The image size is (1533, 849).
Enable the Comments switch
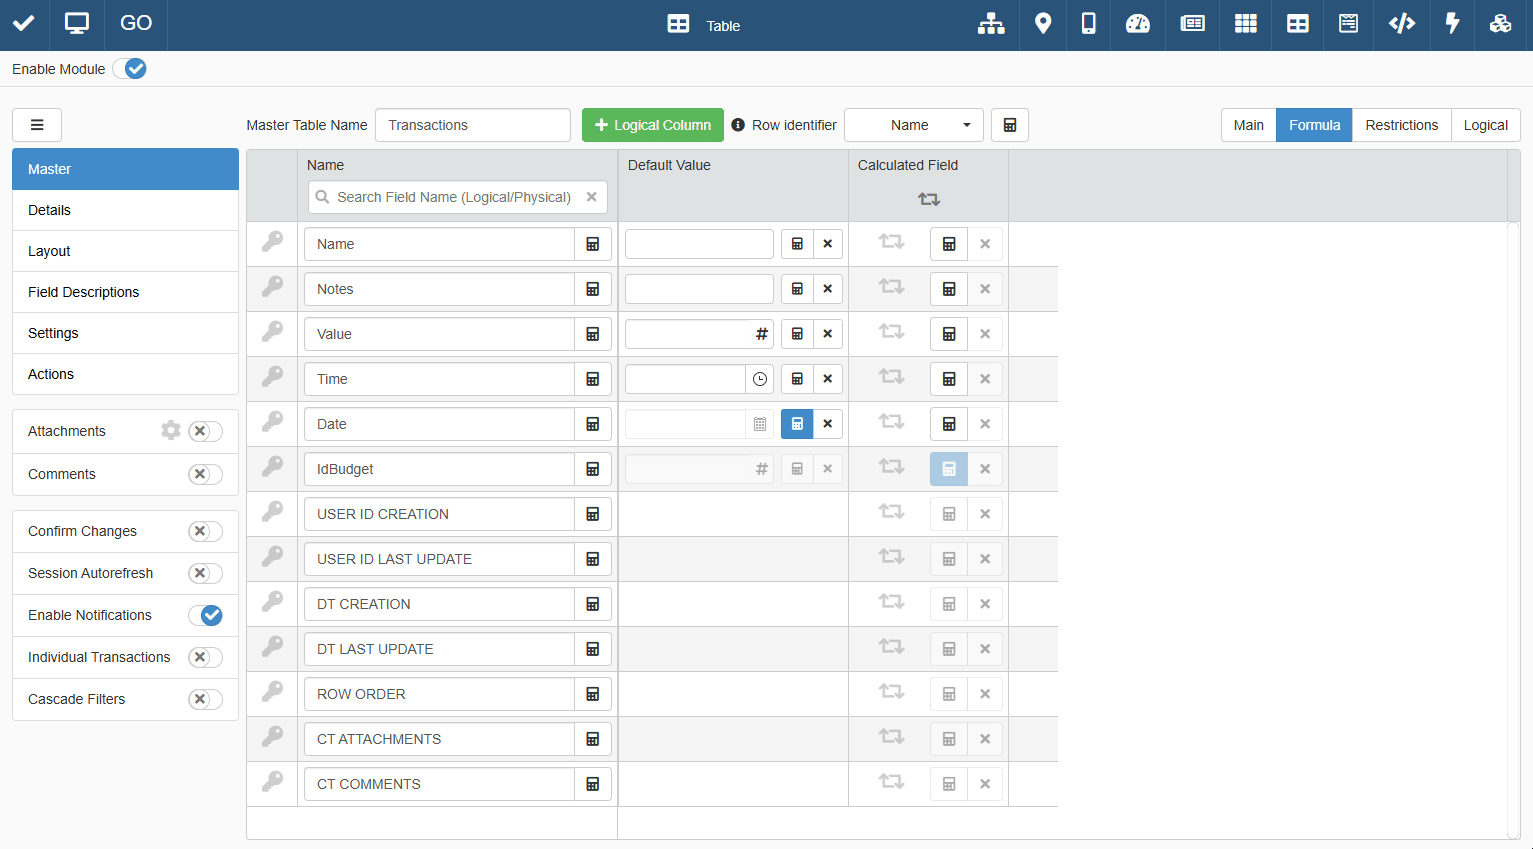[205, 474]
